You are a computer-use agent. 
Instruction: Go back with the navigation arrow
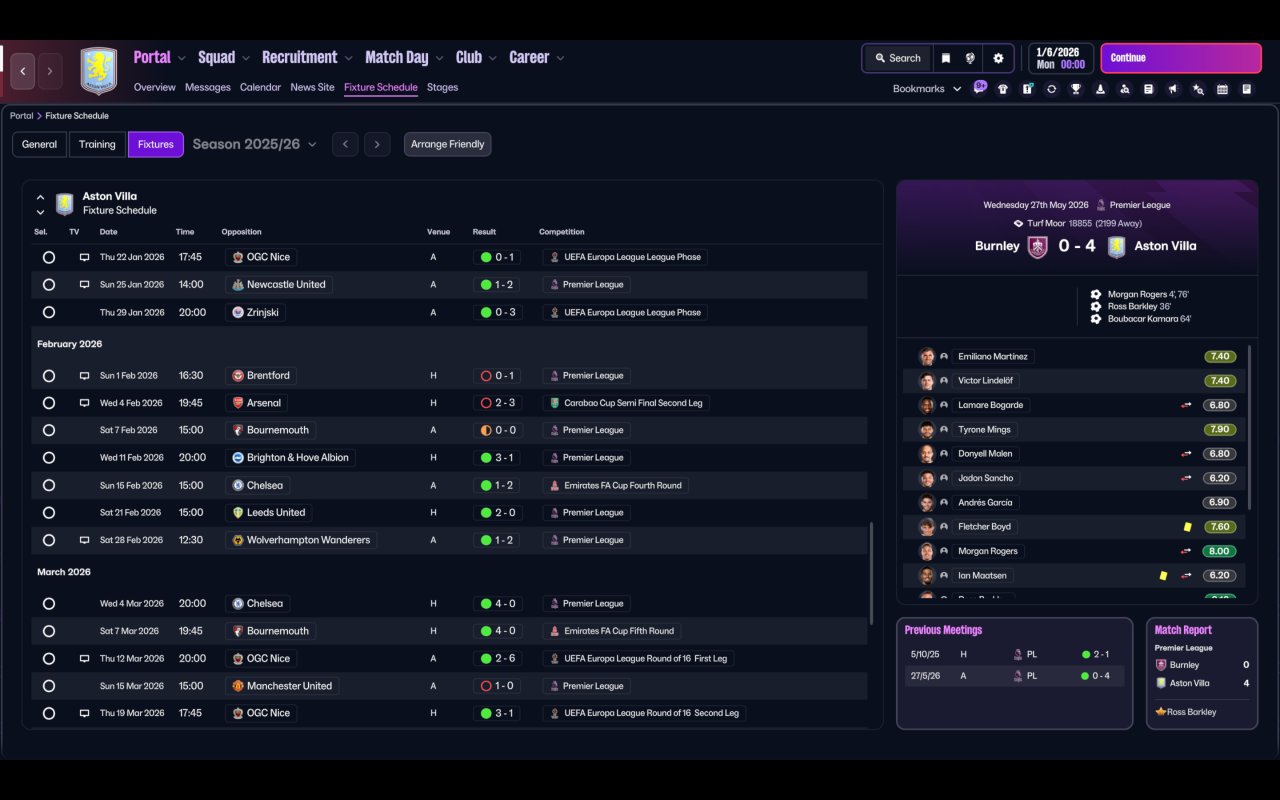23,71
